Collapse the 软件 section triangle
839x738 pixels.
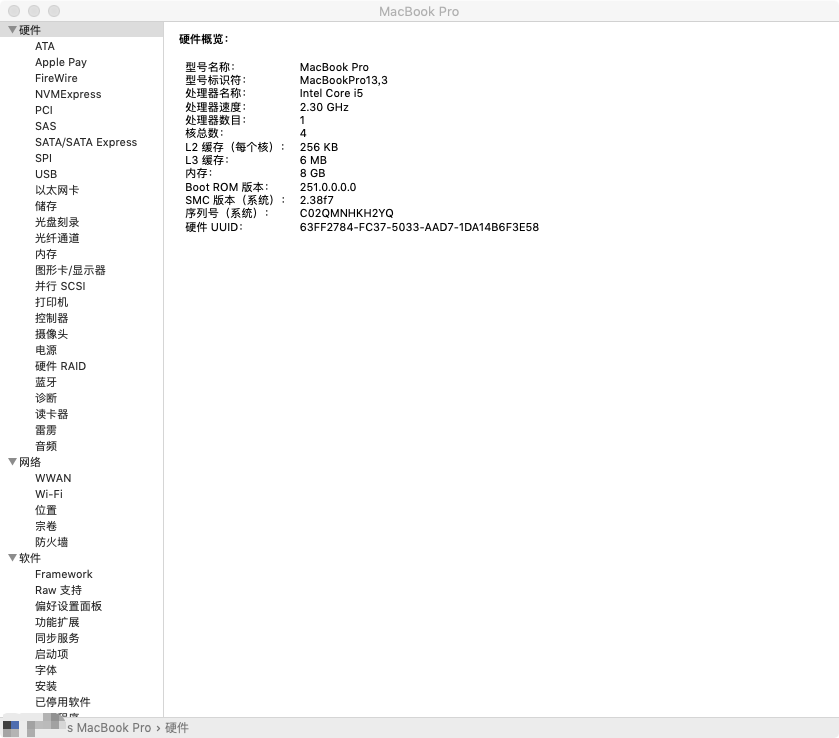tap(12, 558)
